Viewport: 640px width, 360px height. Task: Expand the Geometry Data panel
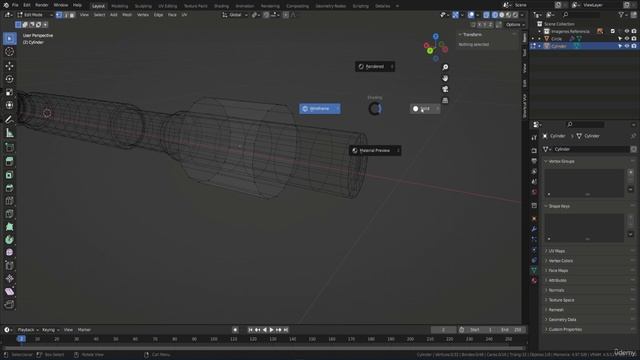pyautogui.click(x=562, y=320)
